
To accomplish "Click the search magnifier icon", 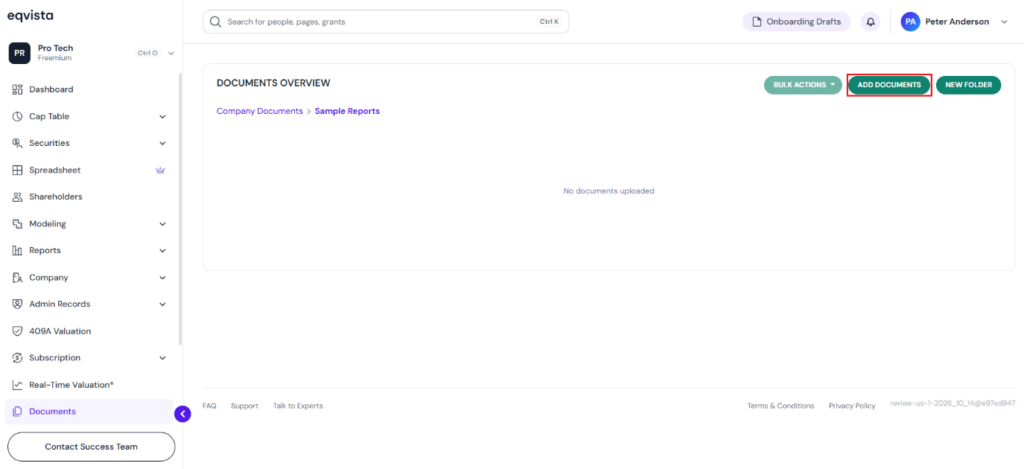I will (216, 22).
